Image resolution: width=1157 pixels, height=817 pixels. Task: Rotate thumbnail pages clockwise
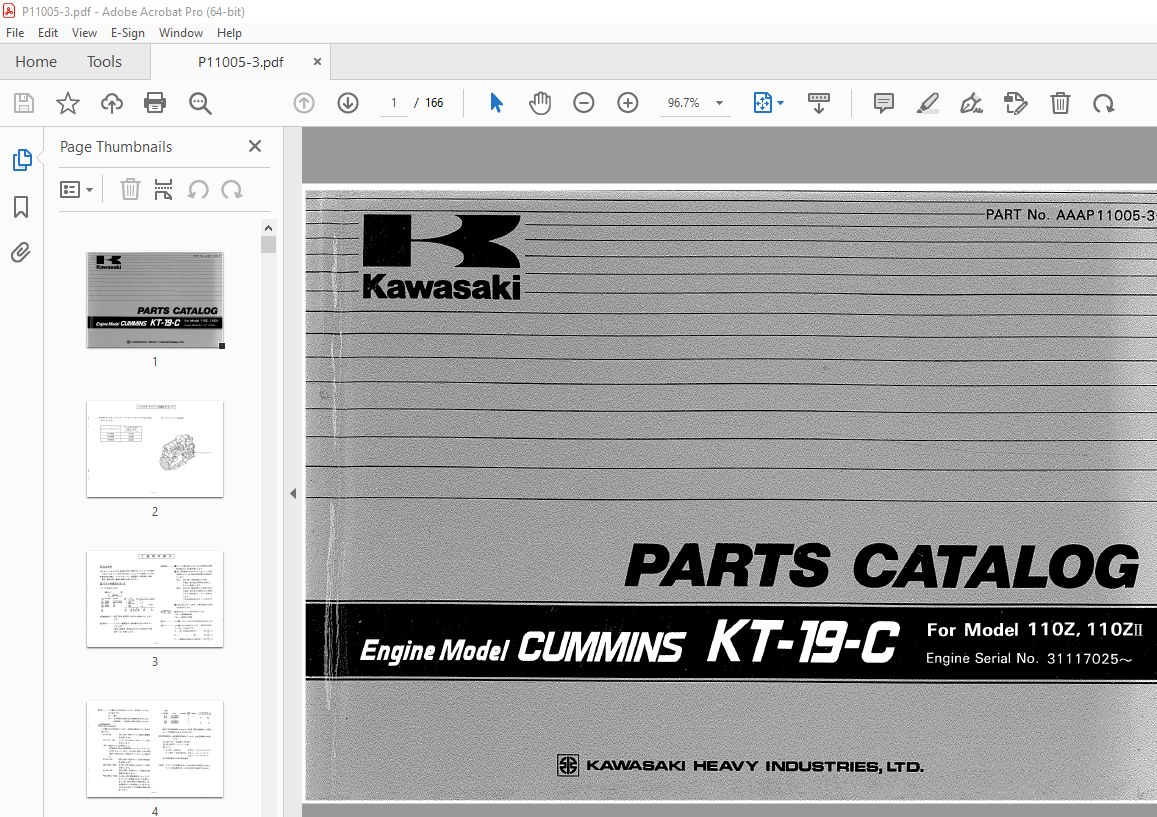coord(232,190)
